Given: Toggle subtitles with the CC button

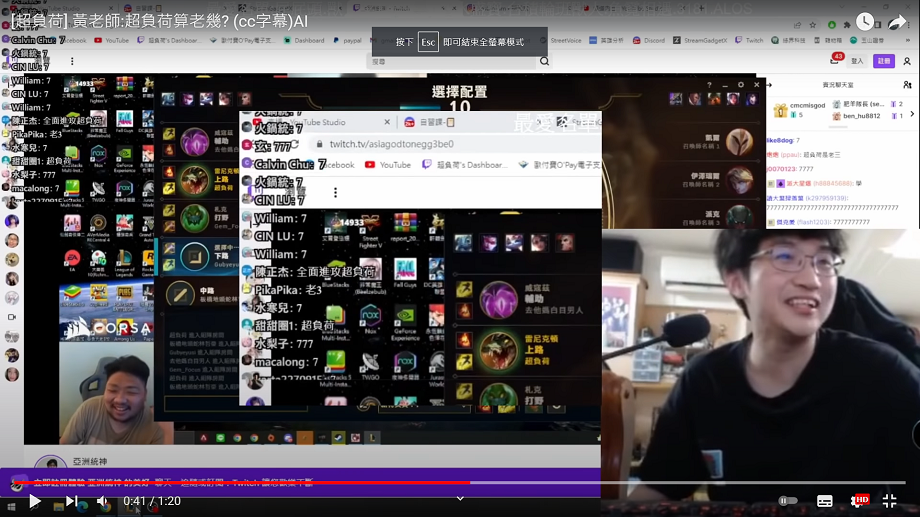Looking at the screenshot, I should (x=824, y=501).
